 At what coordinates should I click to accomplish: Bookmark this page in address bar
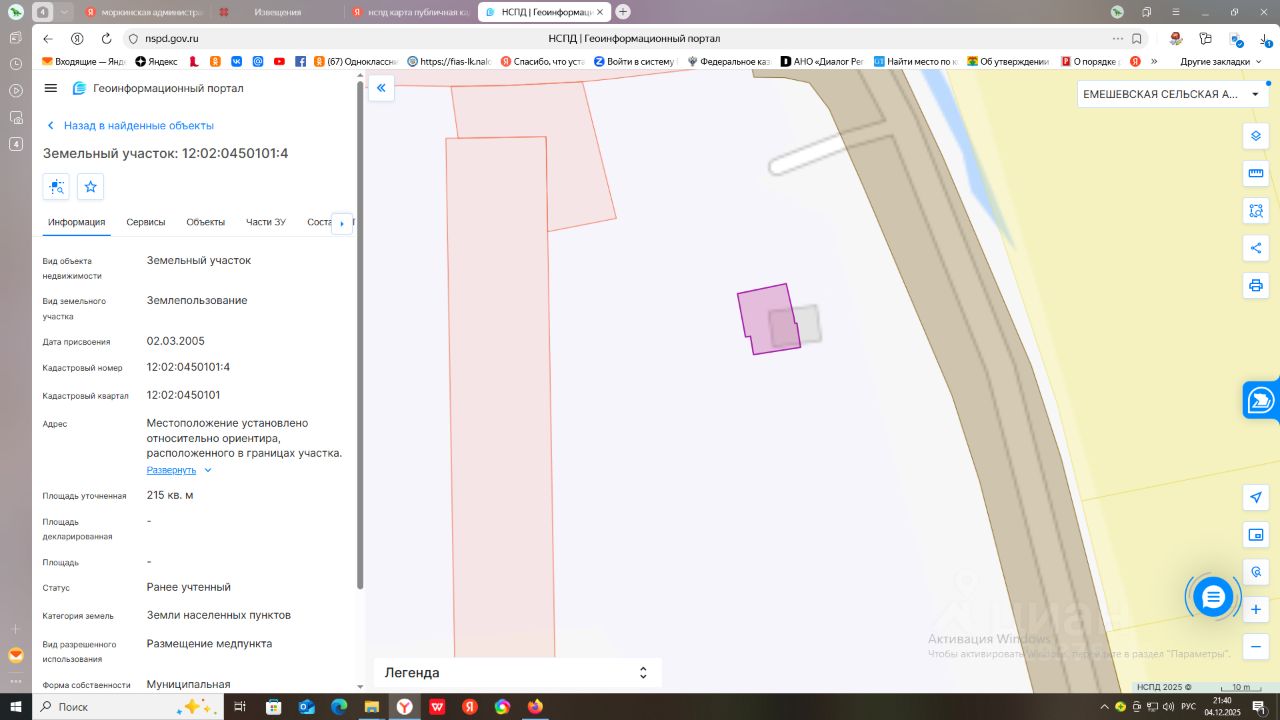coord(1137,39)
